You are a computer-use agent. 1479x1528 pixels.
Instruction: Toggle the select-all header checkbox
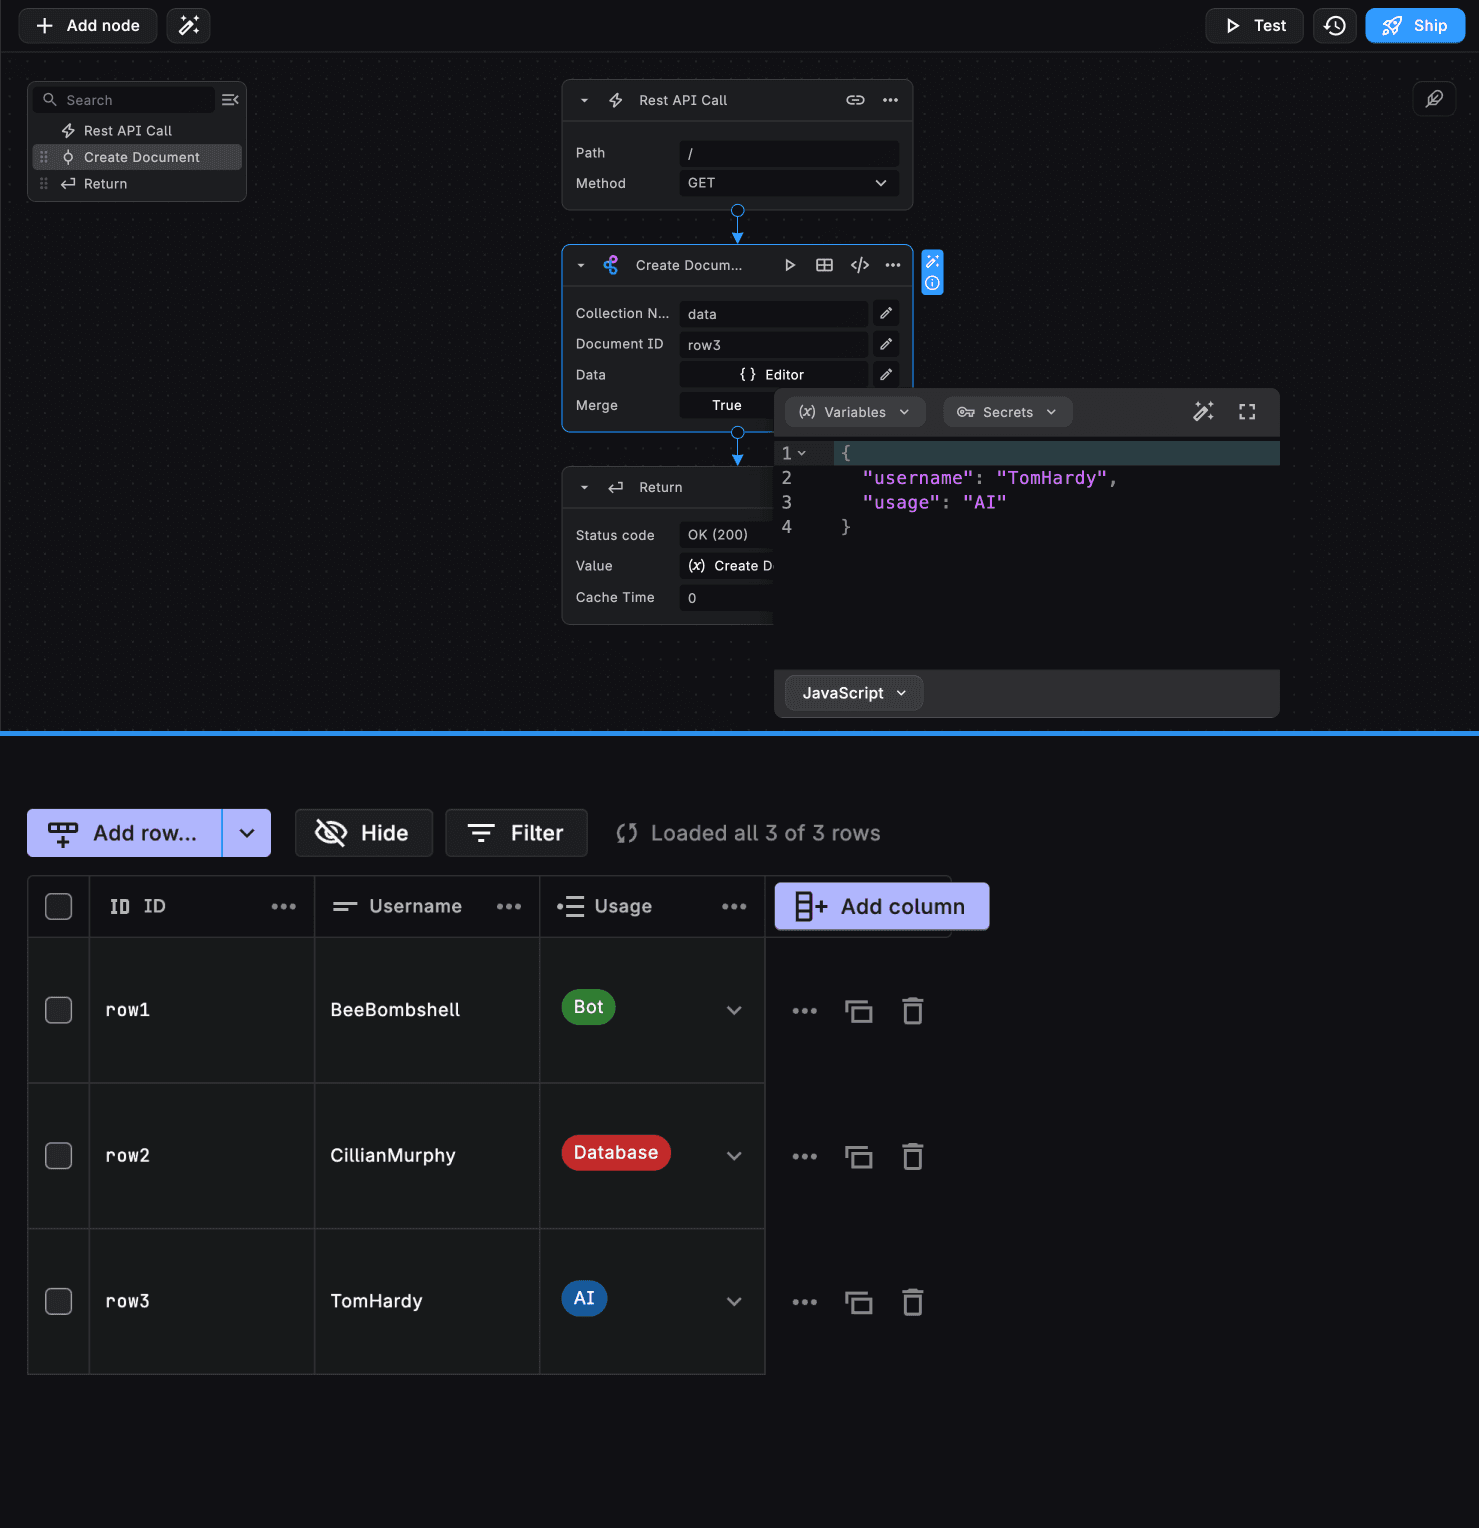coord(59,906)
